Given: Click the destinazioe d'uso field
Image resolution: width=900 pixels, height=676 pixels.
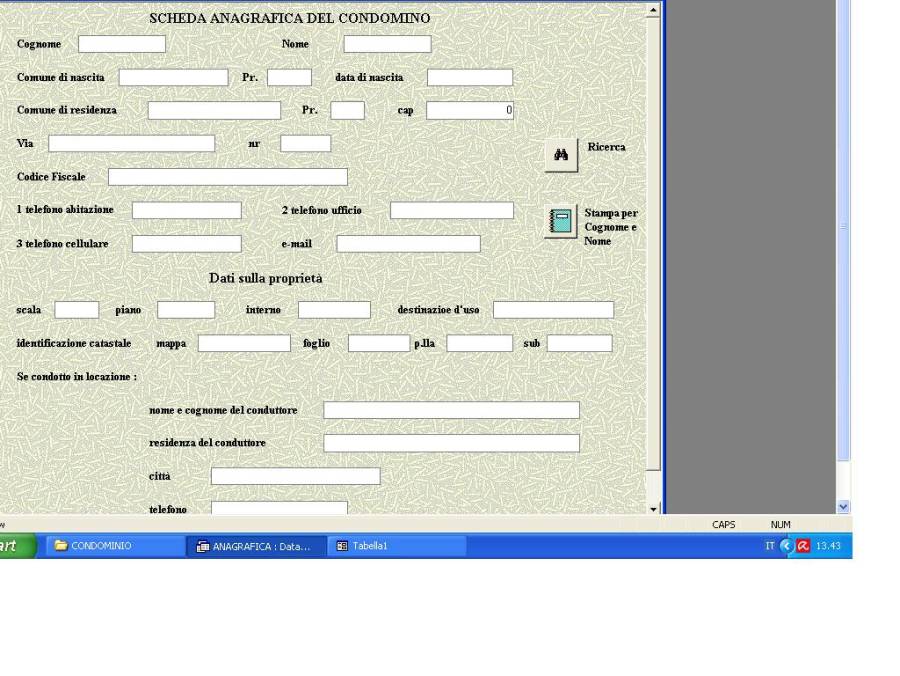Looking at the screenshot, I should click(553, 310).
